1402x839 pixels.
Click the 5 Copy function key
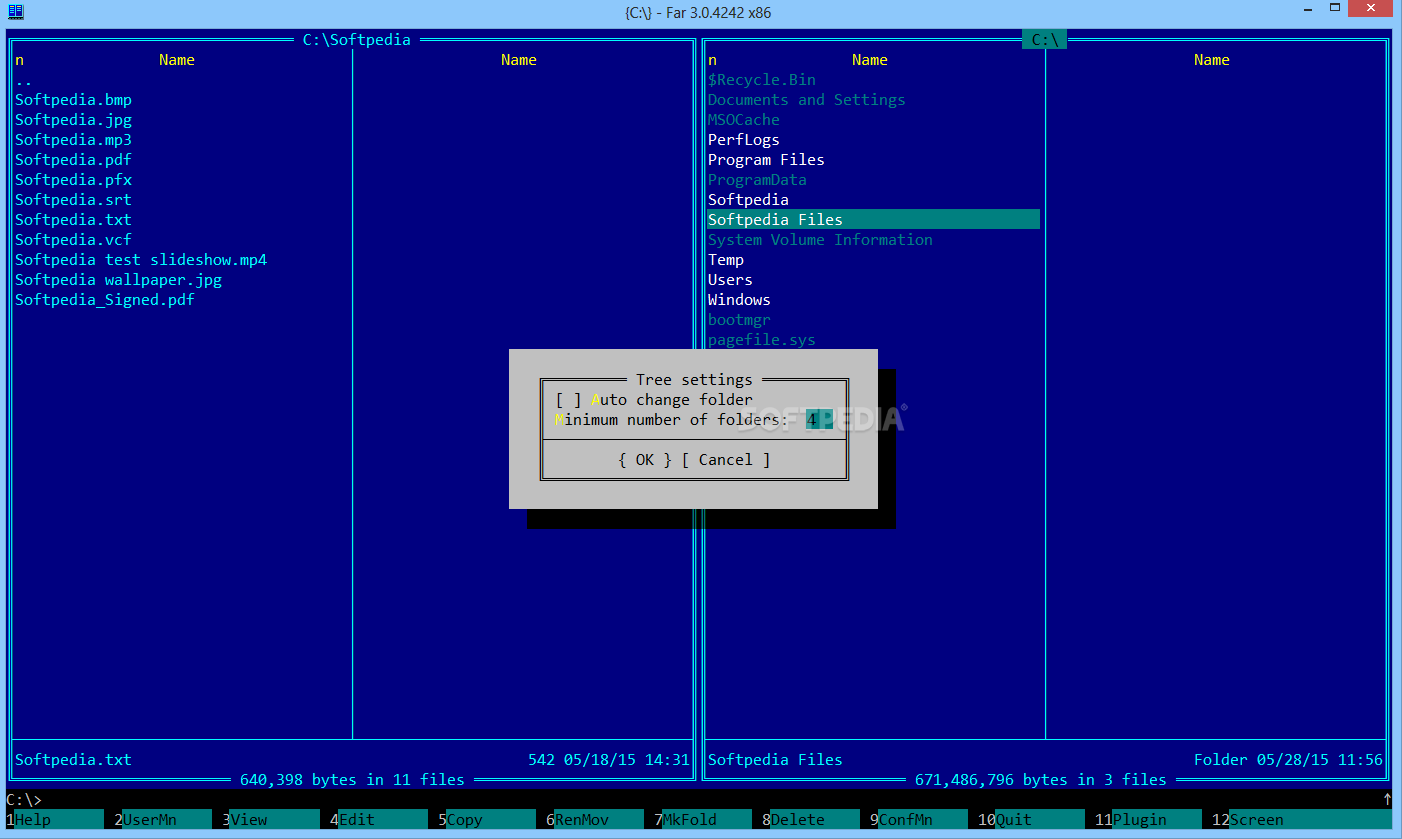click(486, 820)
